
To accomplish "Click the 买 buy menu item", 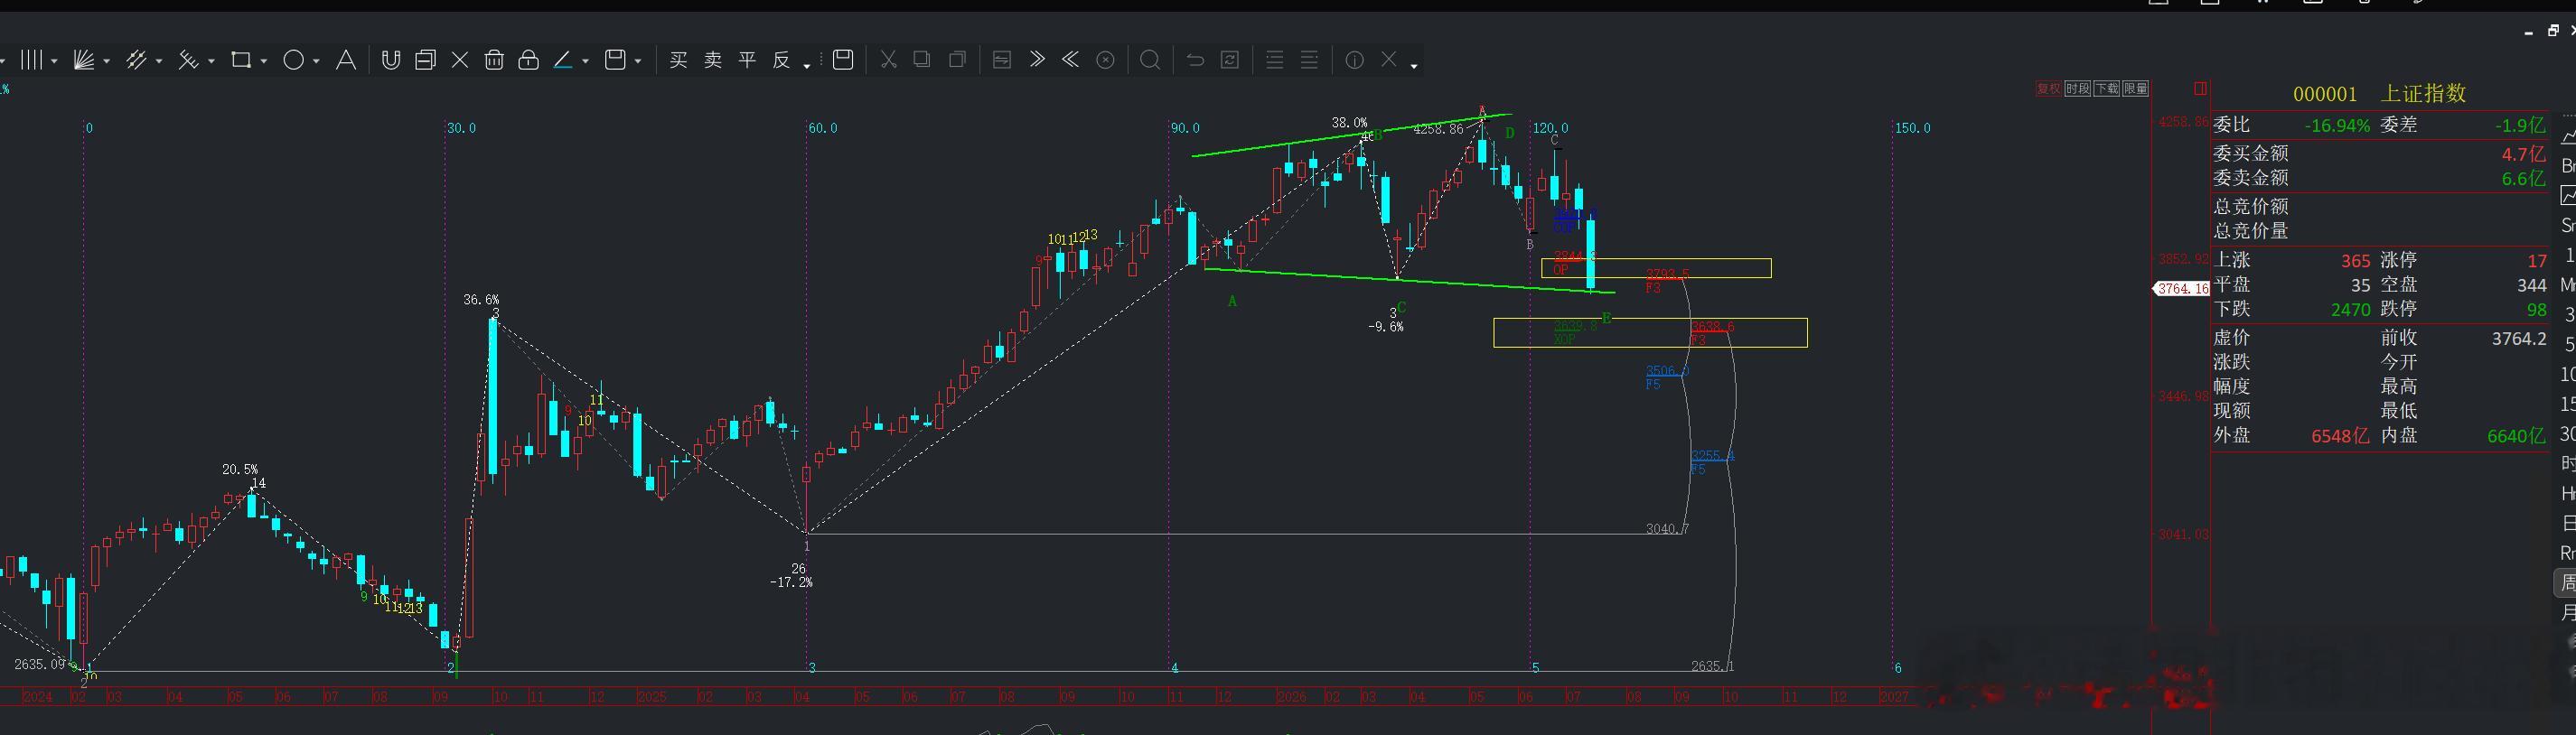I will (x=678, y=60).
